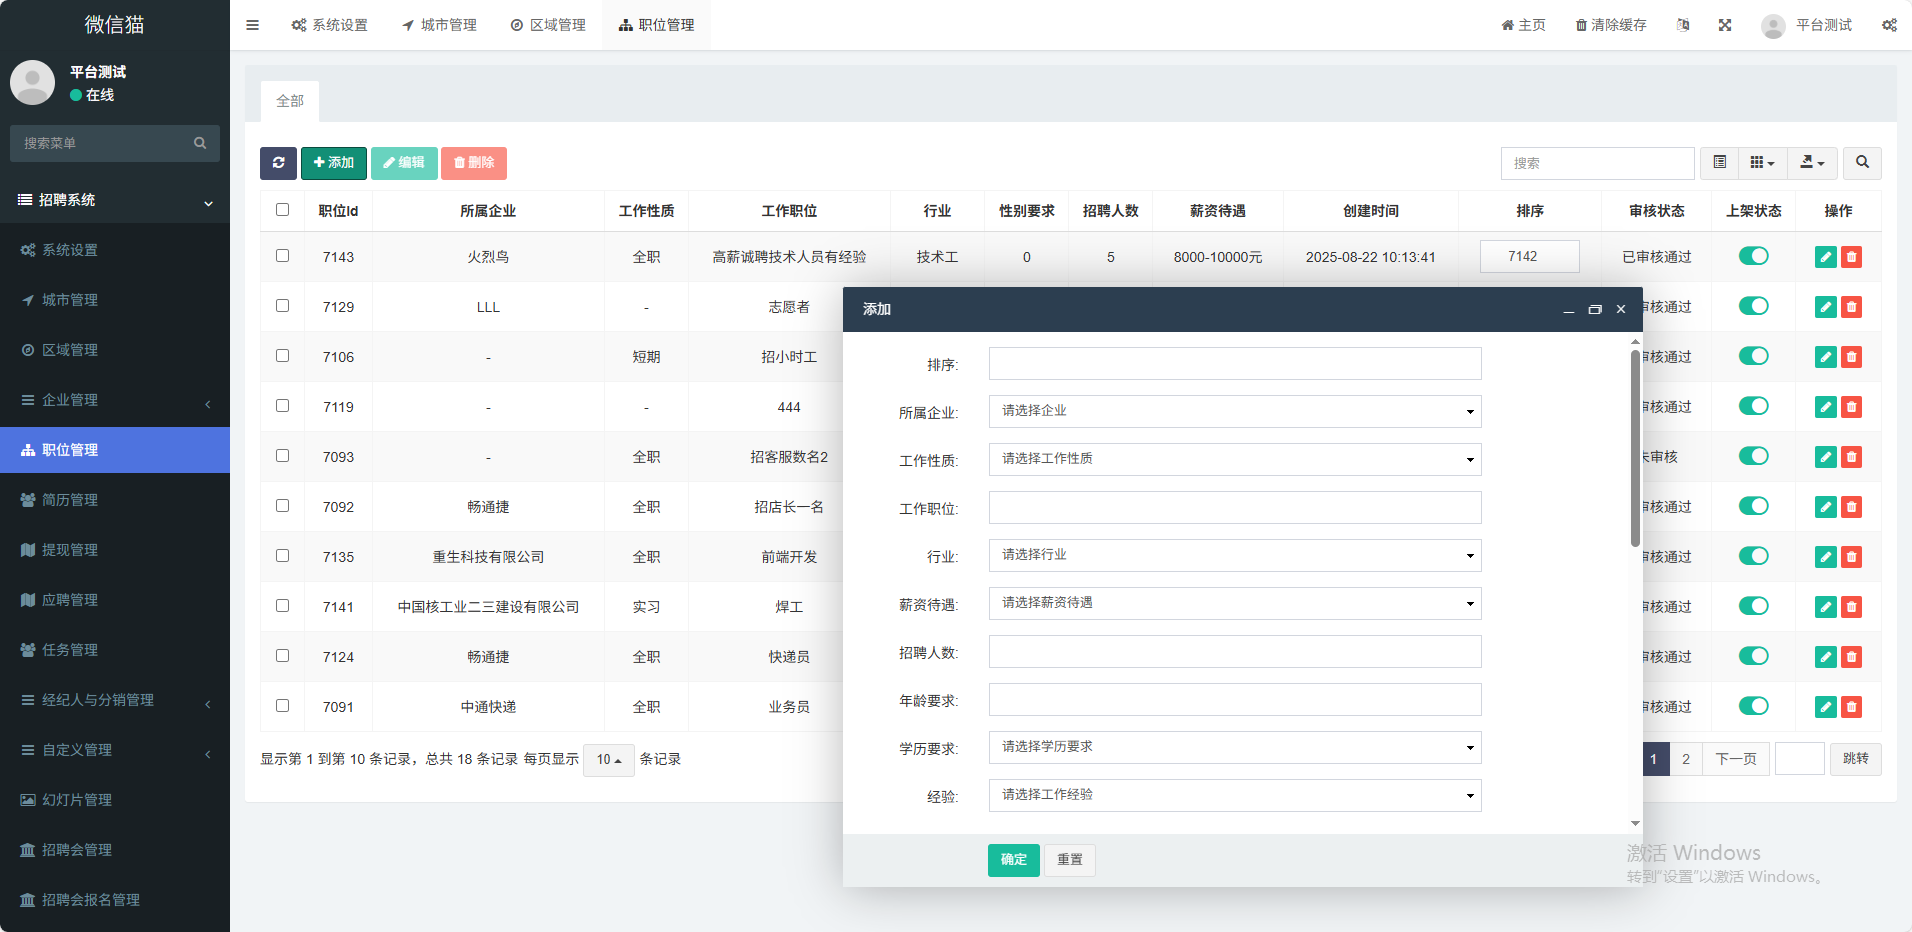Toggle the listing switch for job 7143
The image size is (1912, 932).
point(1753,256)
